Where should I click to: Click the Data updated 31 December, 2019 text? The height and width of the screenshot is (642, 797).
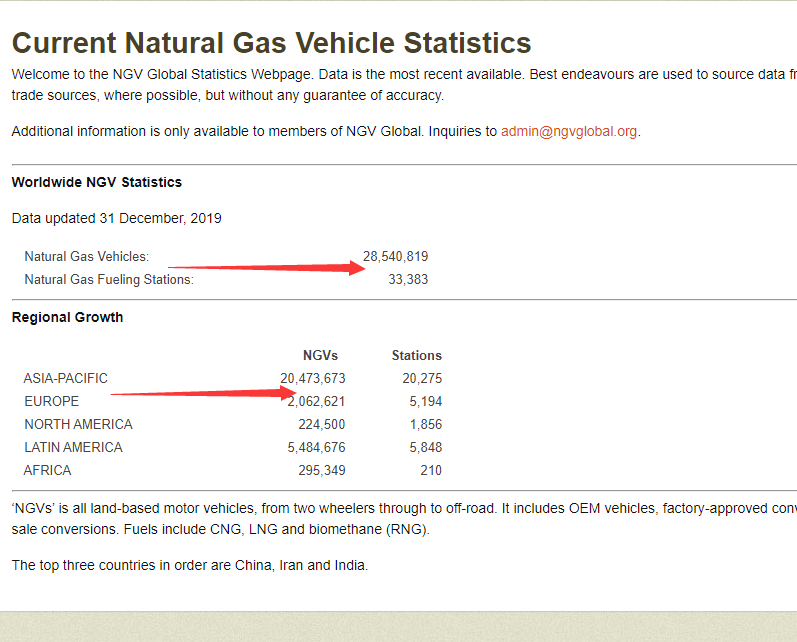tap(117, 218)
